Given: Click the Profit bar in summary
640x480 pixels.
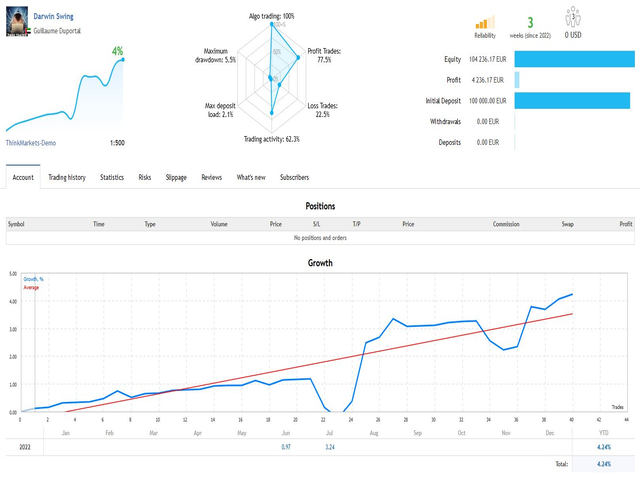Looking at the screenshot, I should (x=517, y=80).
